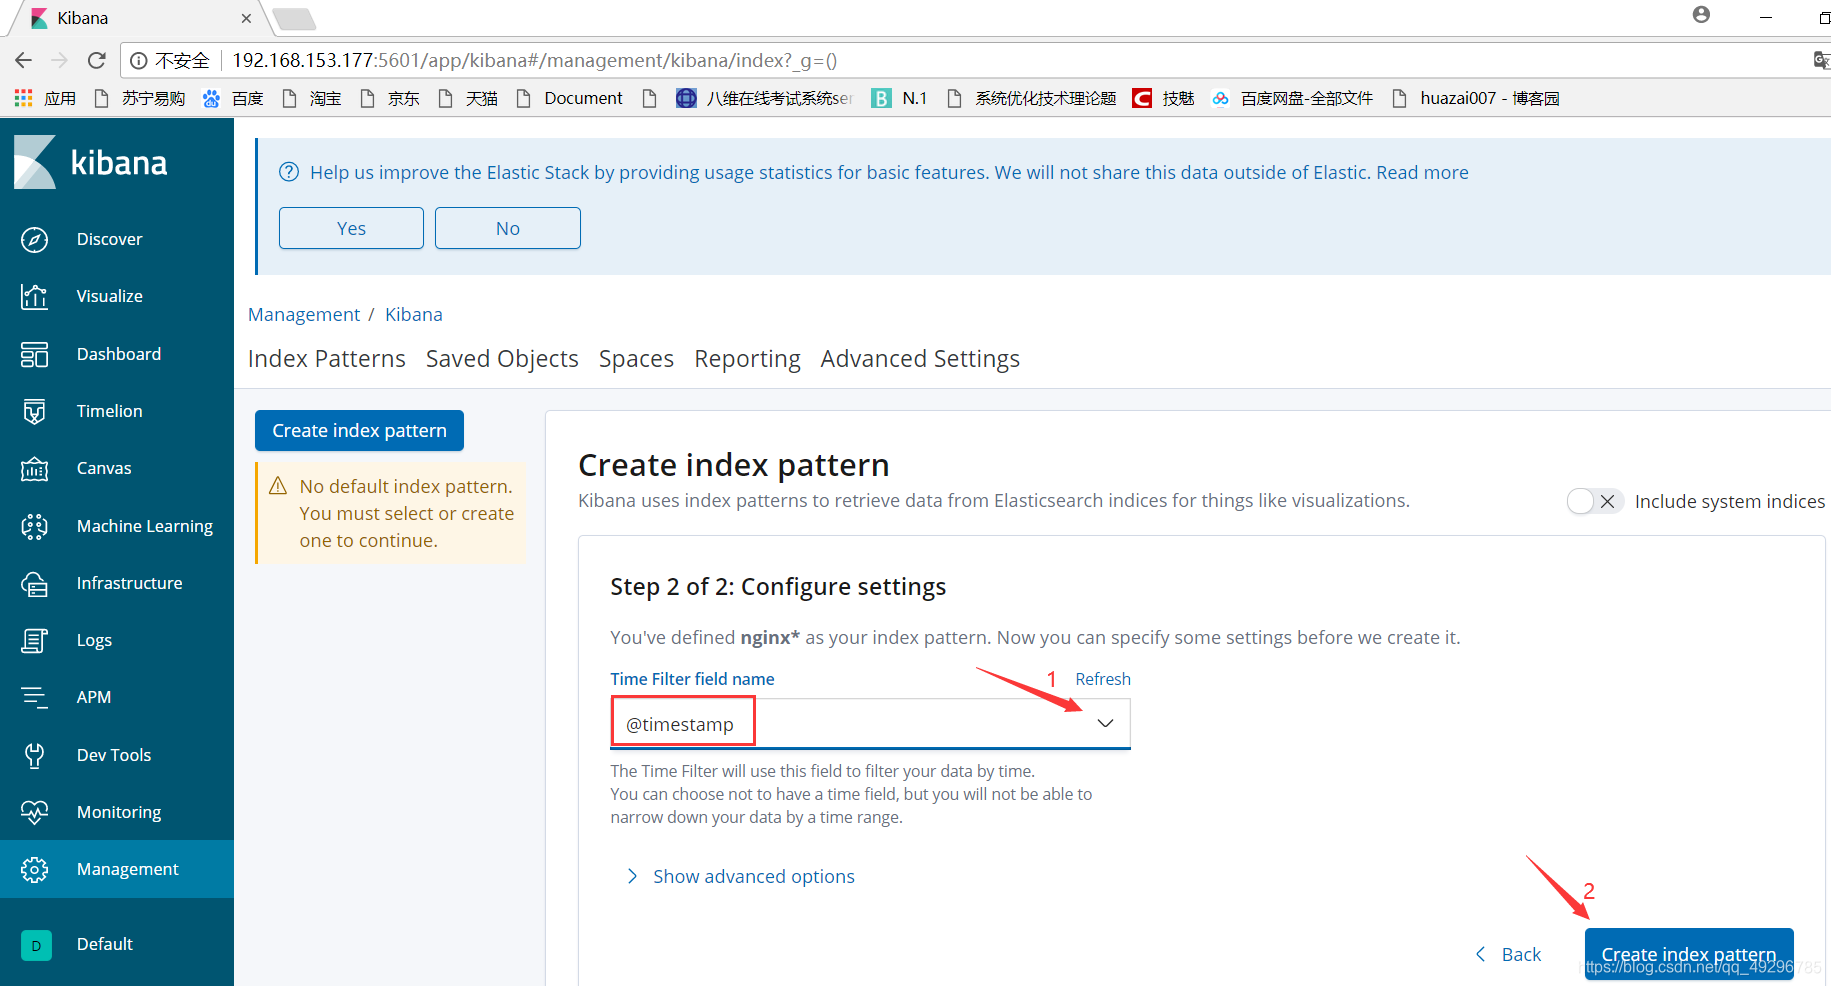Click the not-secure site info icon
Screen dimensions: 1831x986
tap(139, 61)
